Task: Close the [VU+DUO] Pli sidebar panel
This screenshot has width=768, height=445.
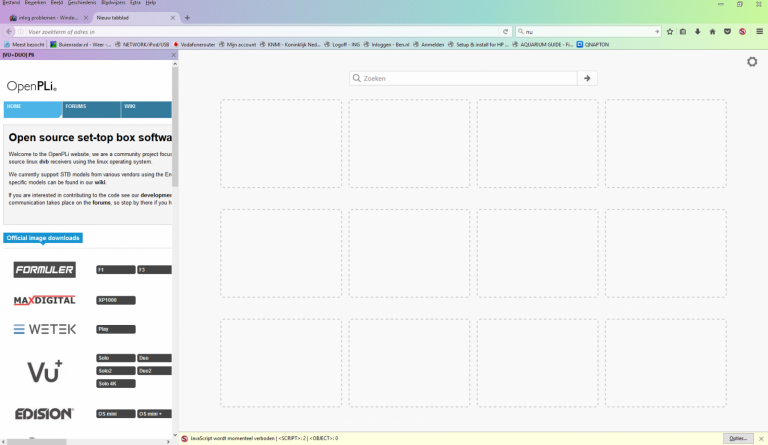Action: pyautogui.click(x=172, y=55)
